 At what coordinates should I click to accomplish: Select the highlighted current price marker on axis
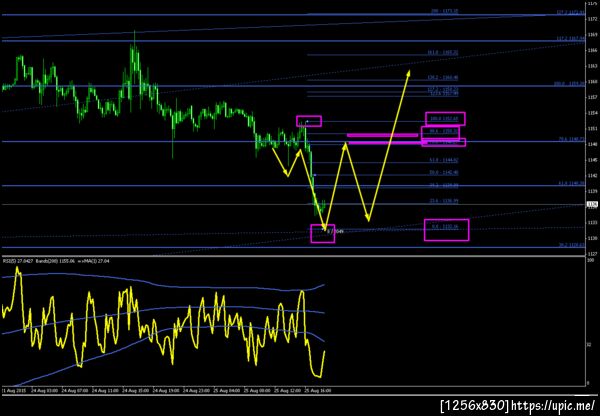coord(592,204)
